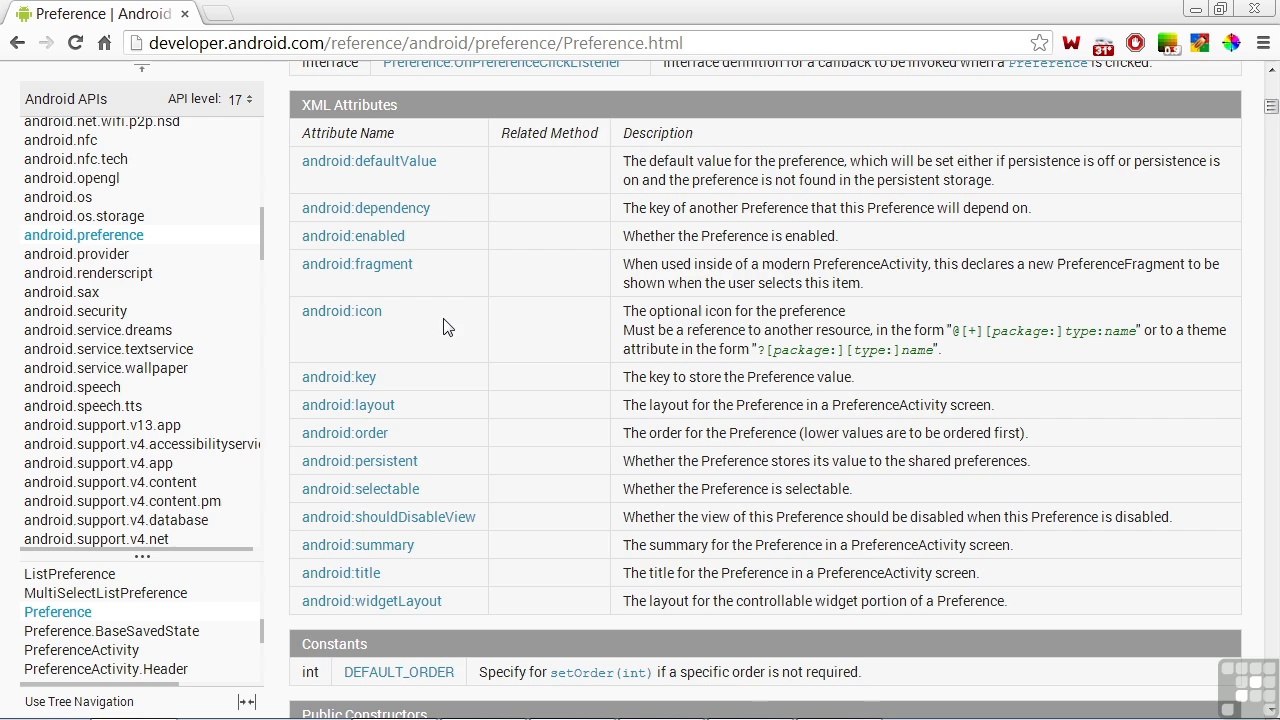Image resolution: width=1280 pixels, height=720 pixels.
Task: Open the Chrome hamburger menu
Action: tap(1263, 43)
